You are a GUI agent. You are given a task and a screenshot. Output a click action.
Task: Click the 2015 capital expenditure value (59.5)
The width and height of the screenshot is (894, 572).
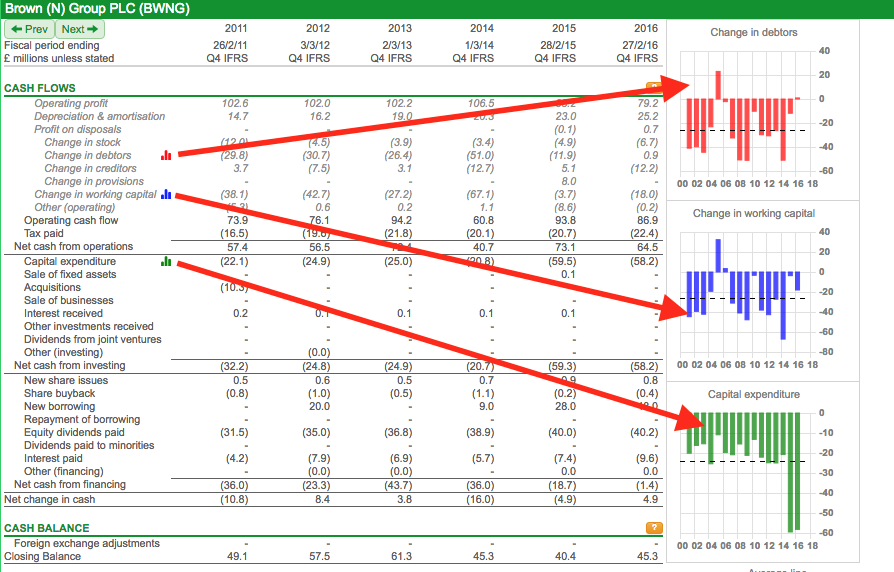coord(562,261)
